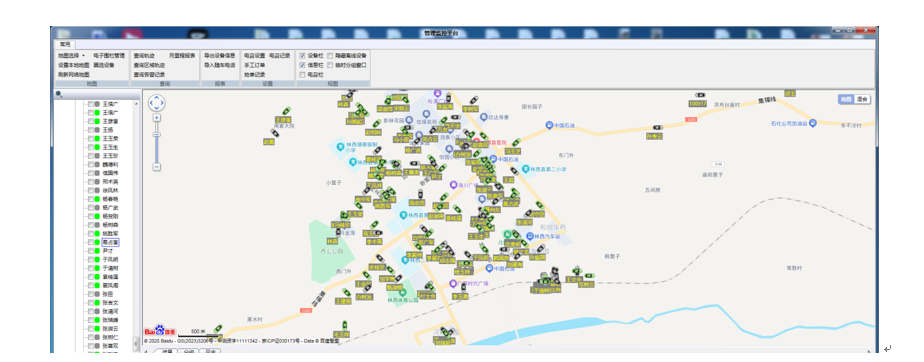The width and height of the screenshot is (924, 362).
Task: Click 设置本地地图
Action: 73,65
